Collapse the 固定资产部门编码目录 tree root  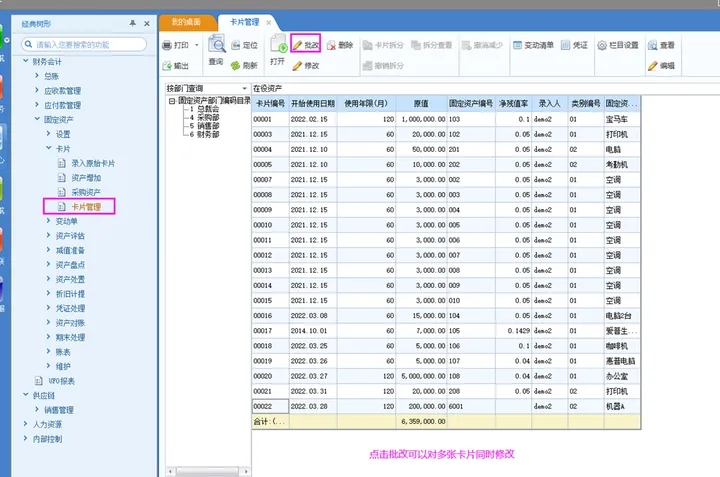click(x=172, y=101)
